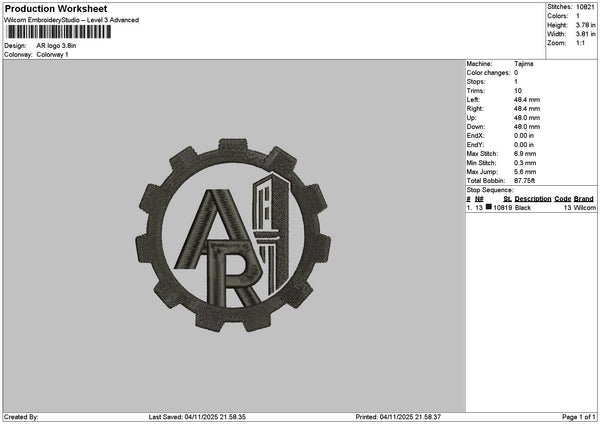The image size is (600, 424).
Task: Click the 'Page 1 of 1' footer text
Action: point(579,417)
